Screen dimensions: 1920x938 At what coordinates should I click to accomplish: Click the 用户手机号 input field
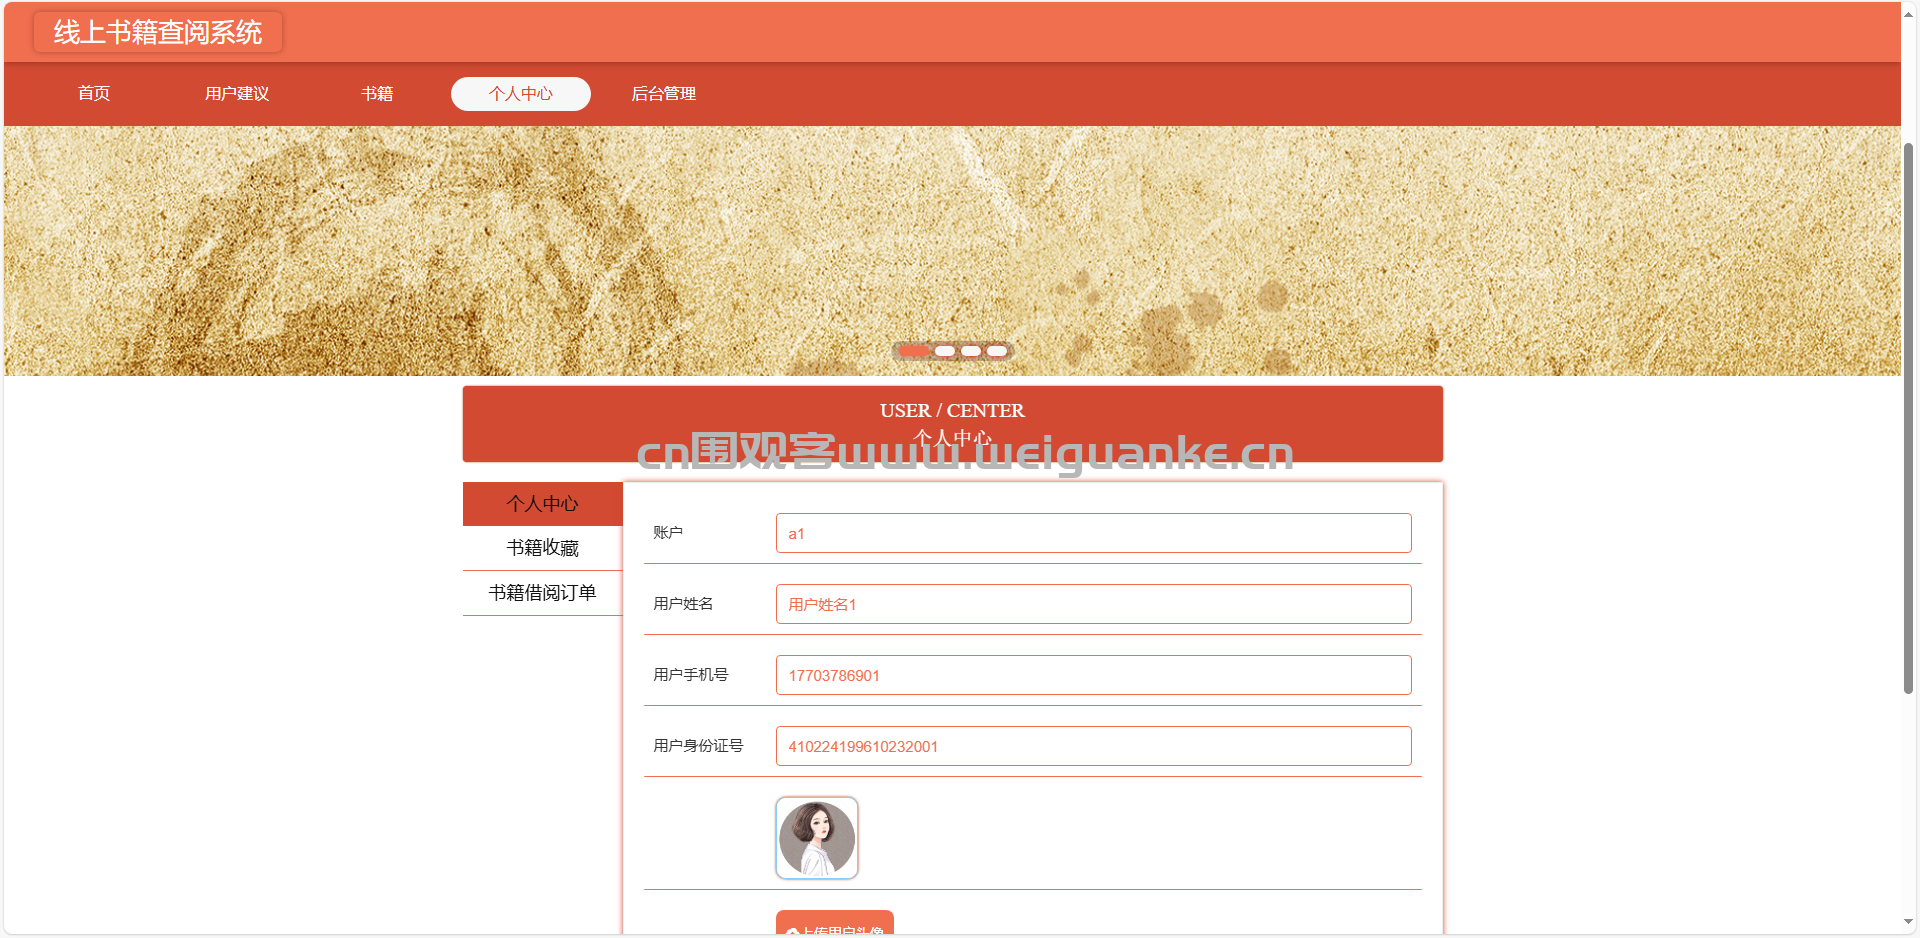tap(1094, 675)
